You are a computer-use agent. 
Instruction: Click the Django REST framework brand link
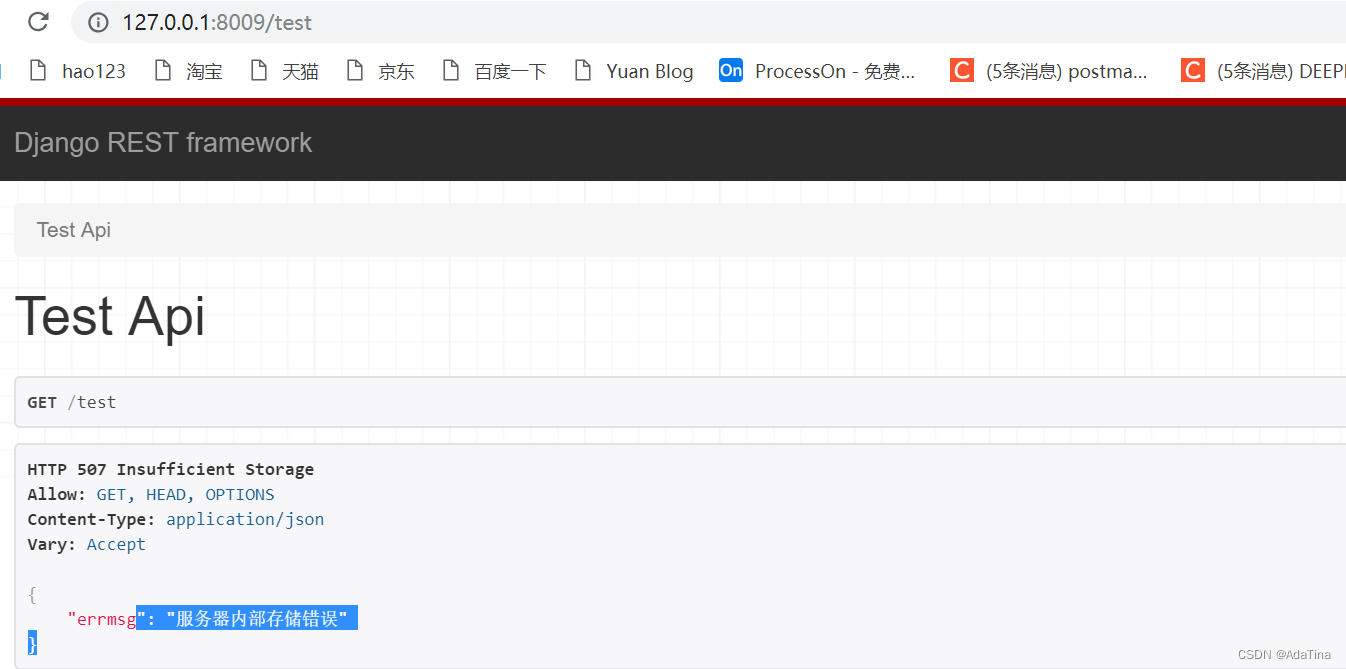point(163,142)
